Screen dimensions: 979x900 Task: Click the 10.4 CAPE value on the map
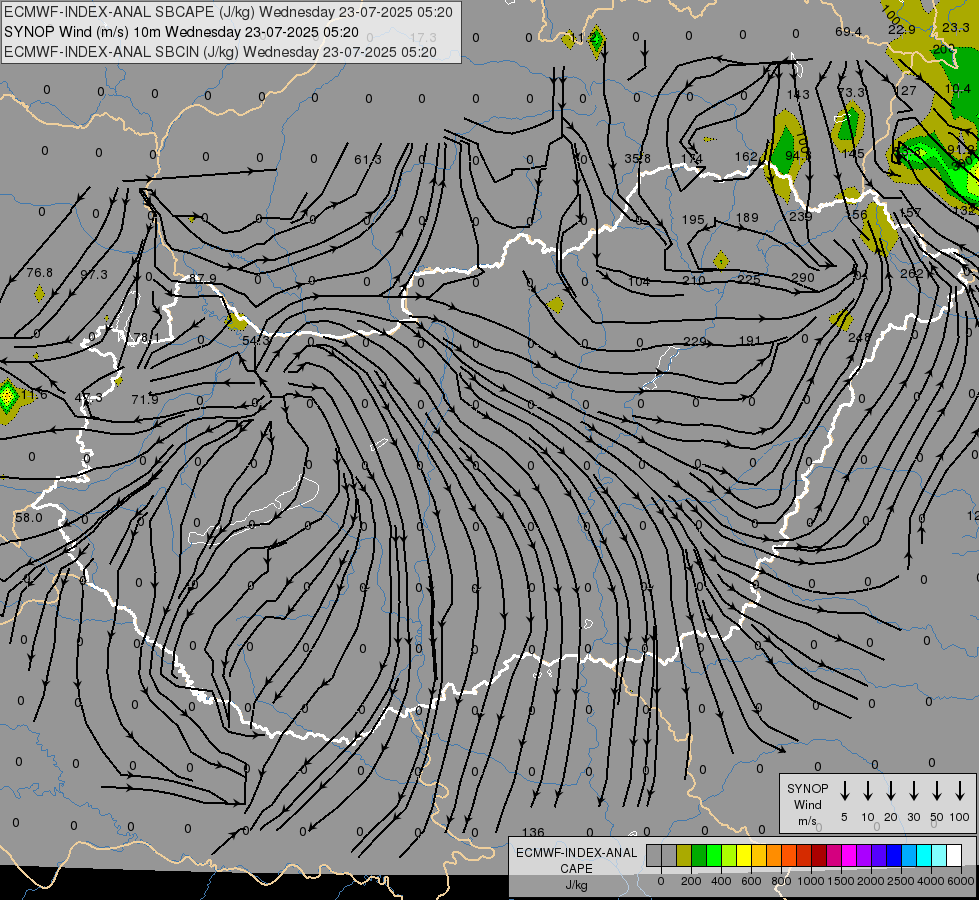[x=958, y=89]
